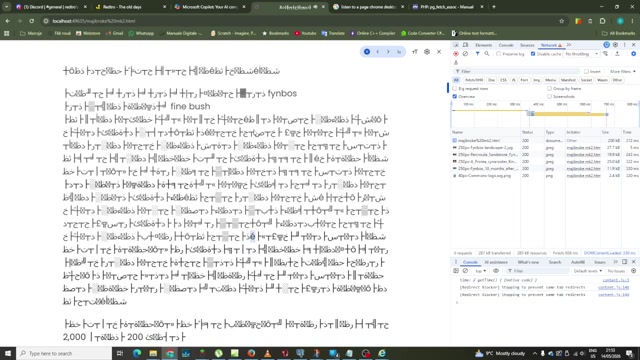
Task: Open console settings gear
Action: pos(633,271)
